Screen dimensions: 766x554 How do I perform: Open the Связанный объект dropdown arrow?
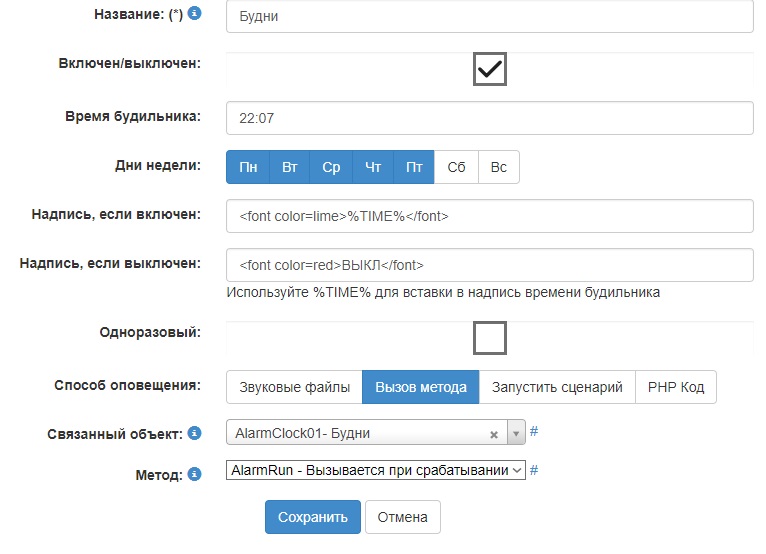pos(516,434)
